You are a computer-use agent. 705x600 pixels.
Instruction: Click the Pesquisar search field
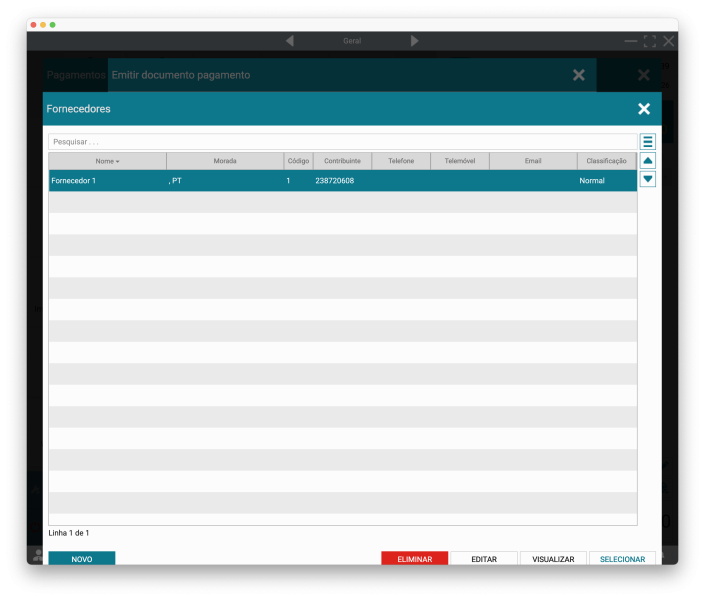pos(342,142)
